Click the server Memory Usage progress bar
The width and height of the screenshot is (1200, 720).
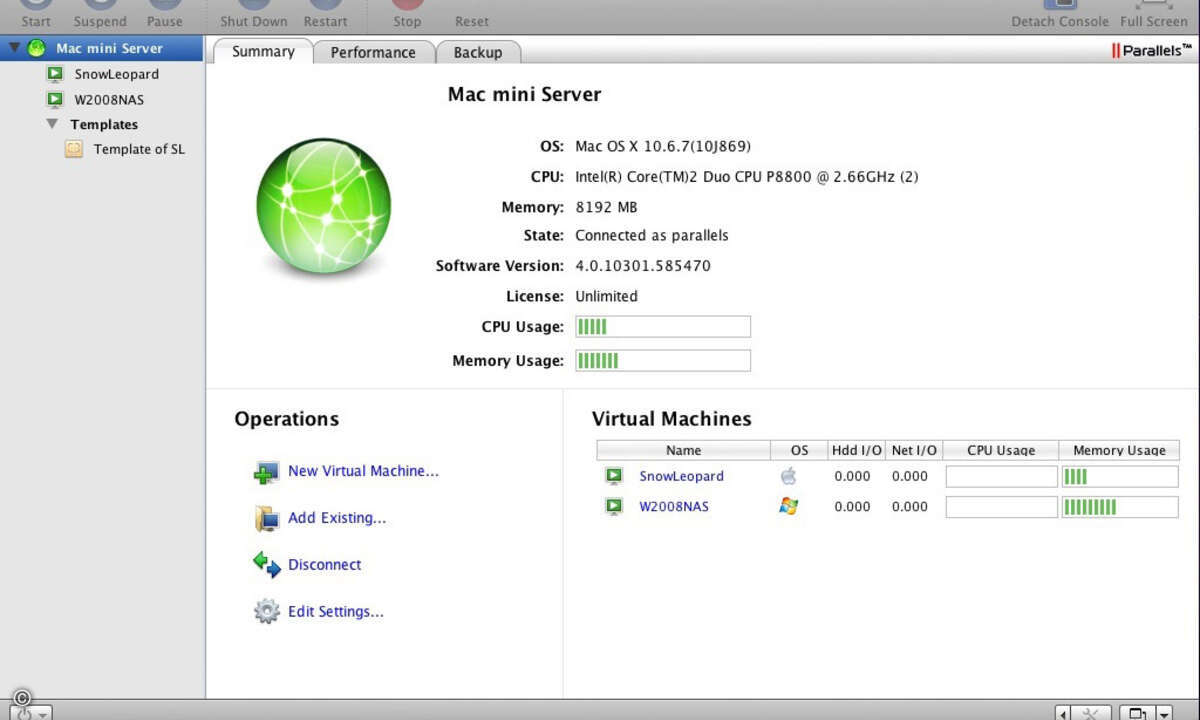[x=663, y=361]
